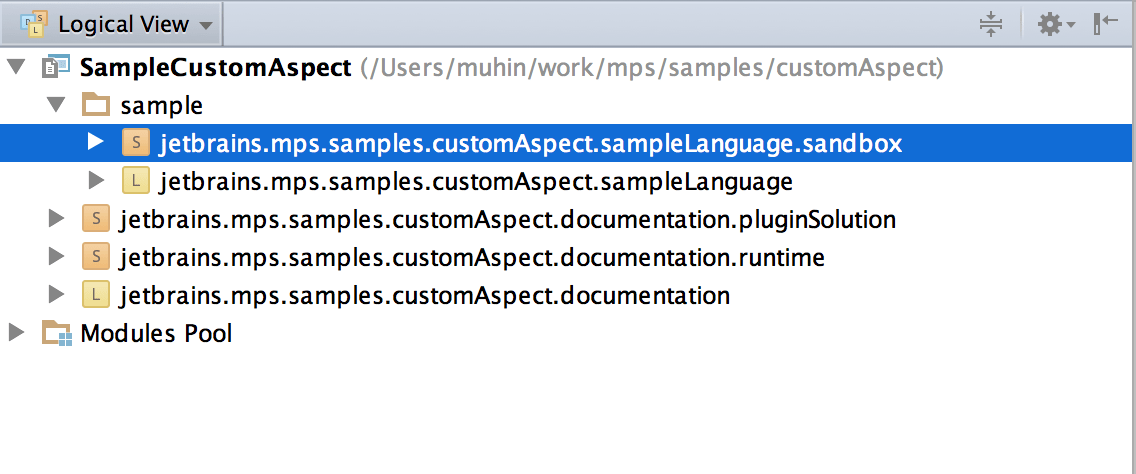Expand the documentation.pluginSolution node arrow

click(x=57, y=218)
